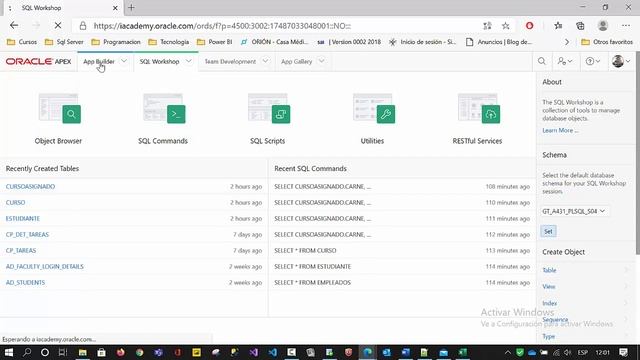Open the Object Browser tool icon
This screenshot has height=360, width=640.
60,109
